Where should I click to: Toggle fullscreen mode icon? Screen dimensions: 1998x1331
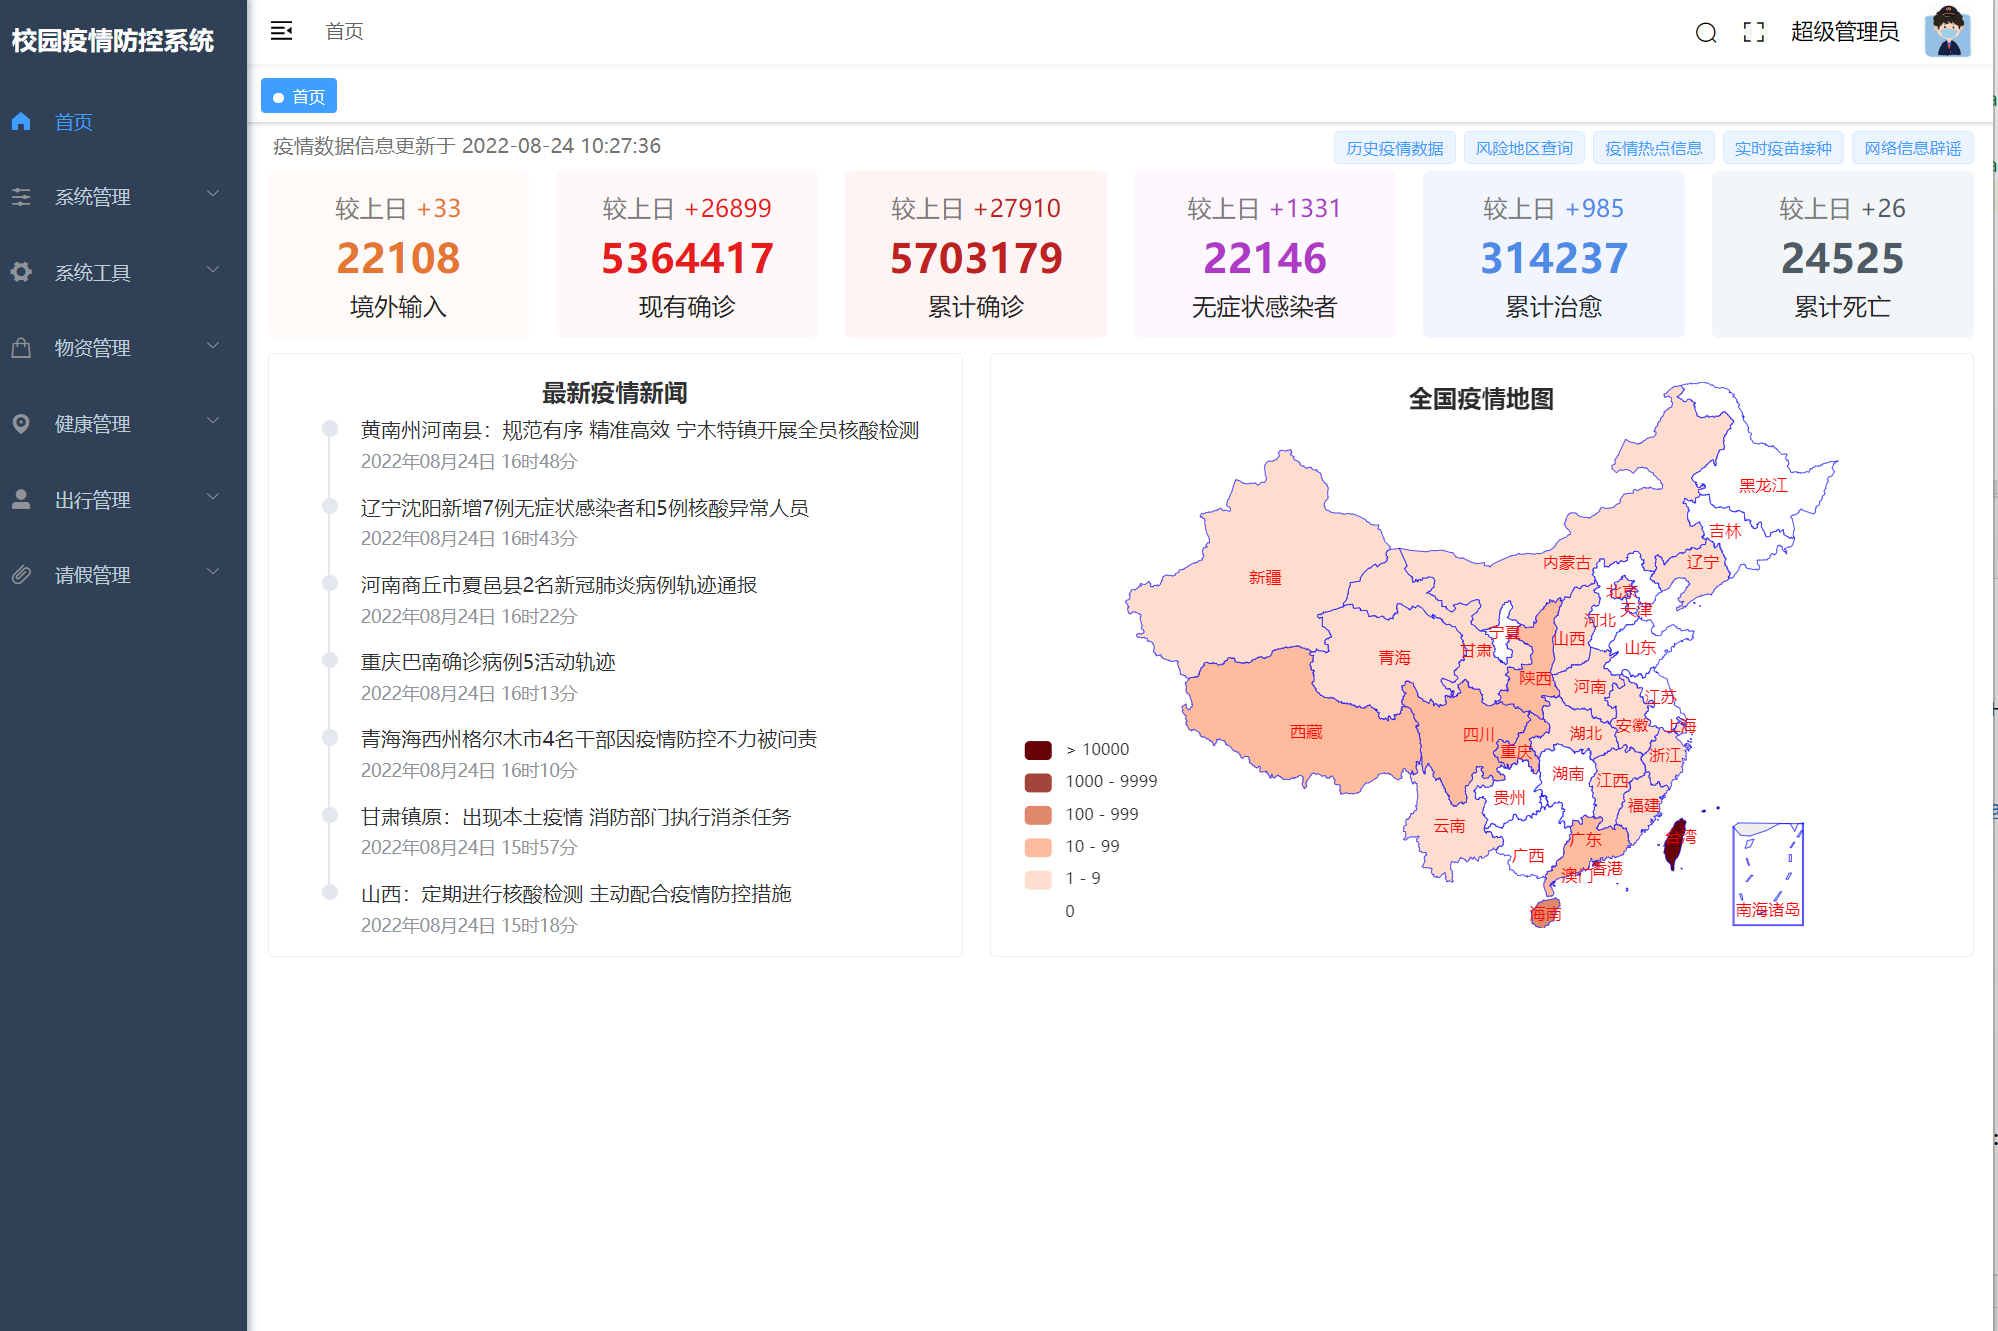tap(1753, 33)
